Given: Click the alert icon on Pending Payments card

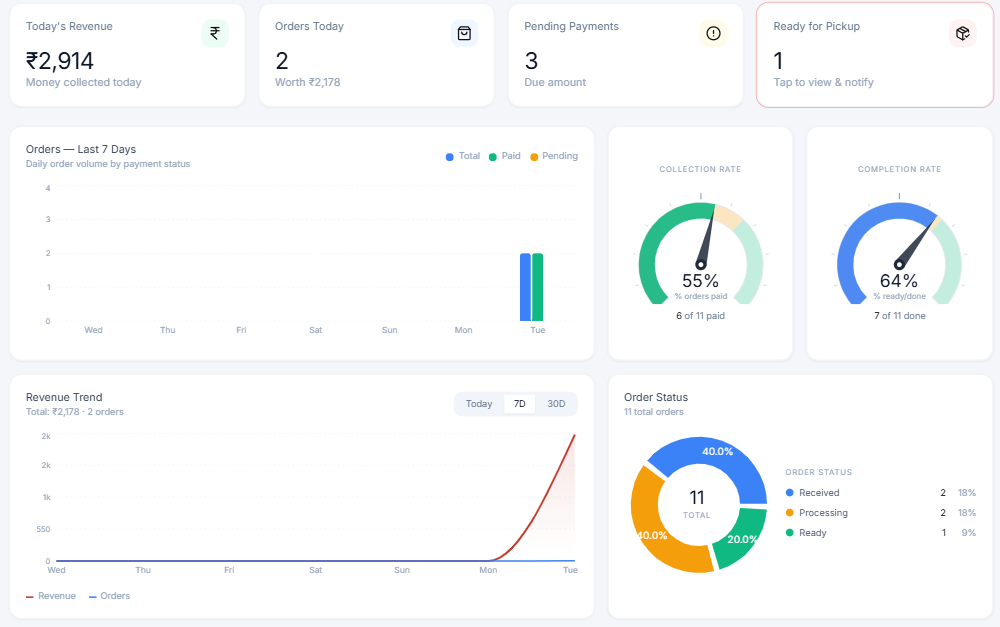Looking at the screenshot, I should 713,33.
